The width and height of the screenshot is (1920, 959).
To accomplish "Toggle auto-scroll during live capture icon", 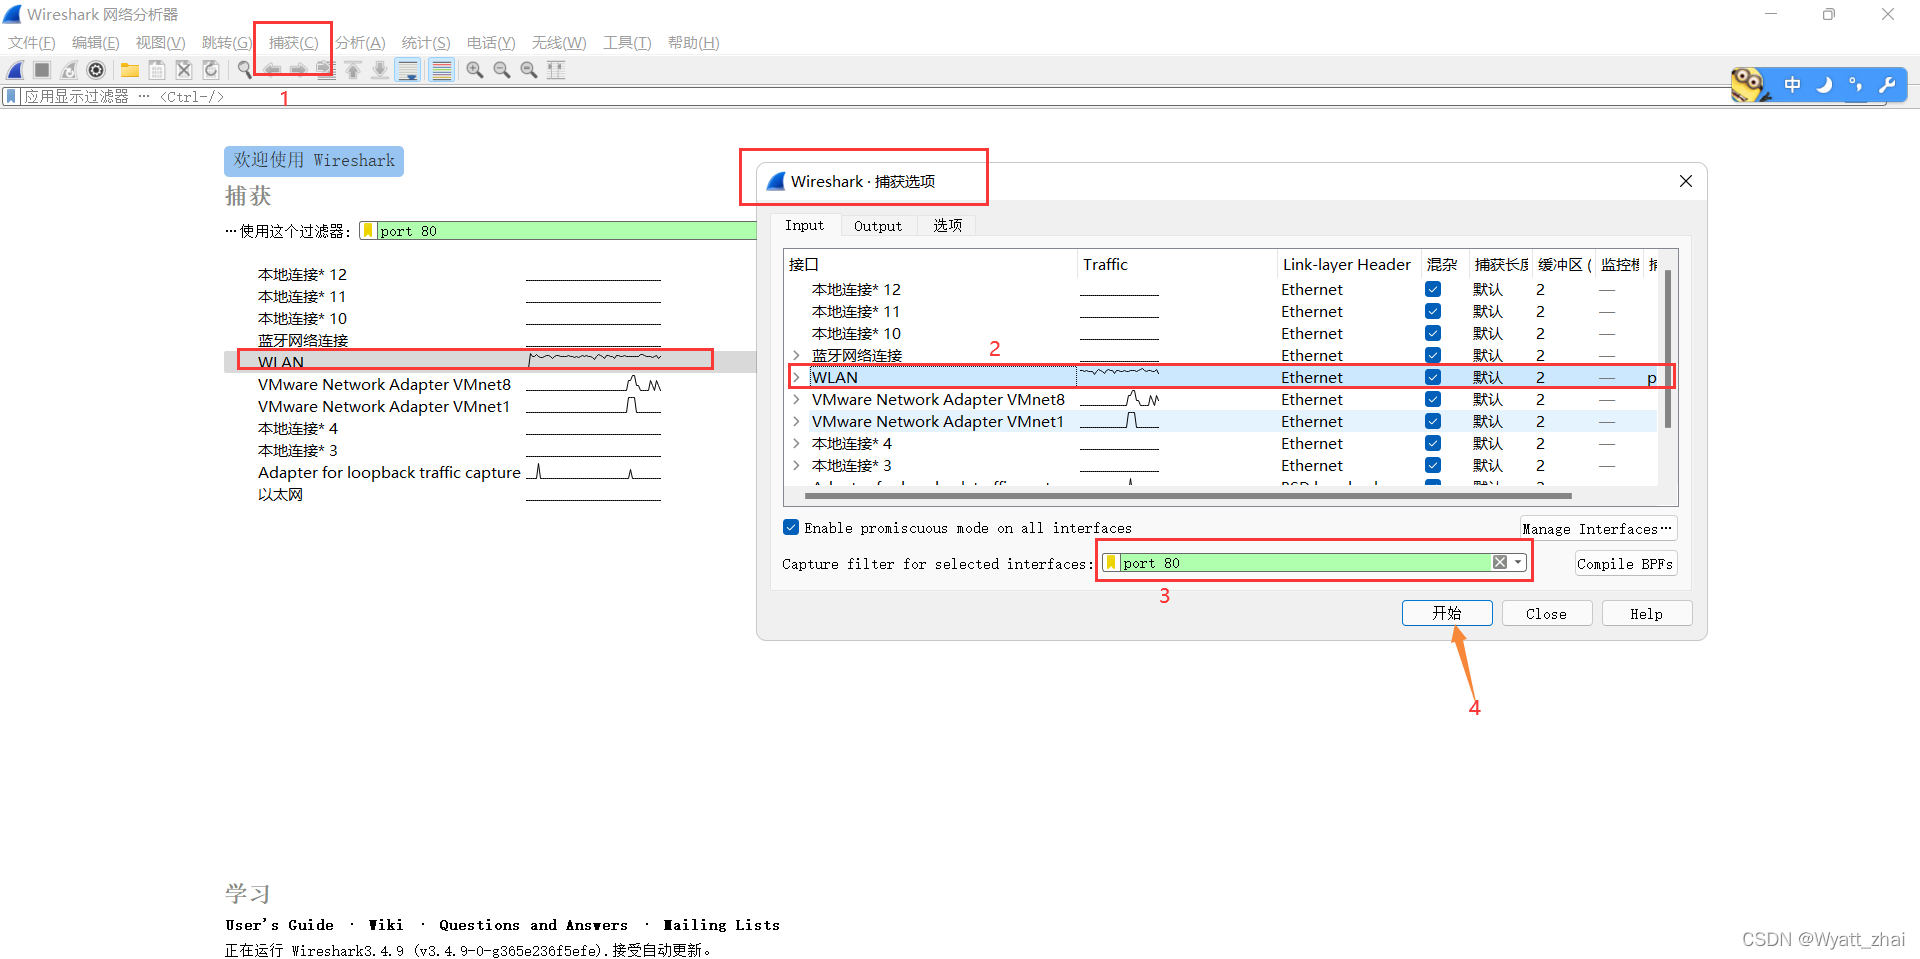I will click(408, 70).
